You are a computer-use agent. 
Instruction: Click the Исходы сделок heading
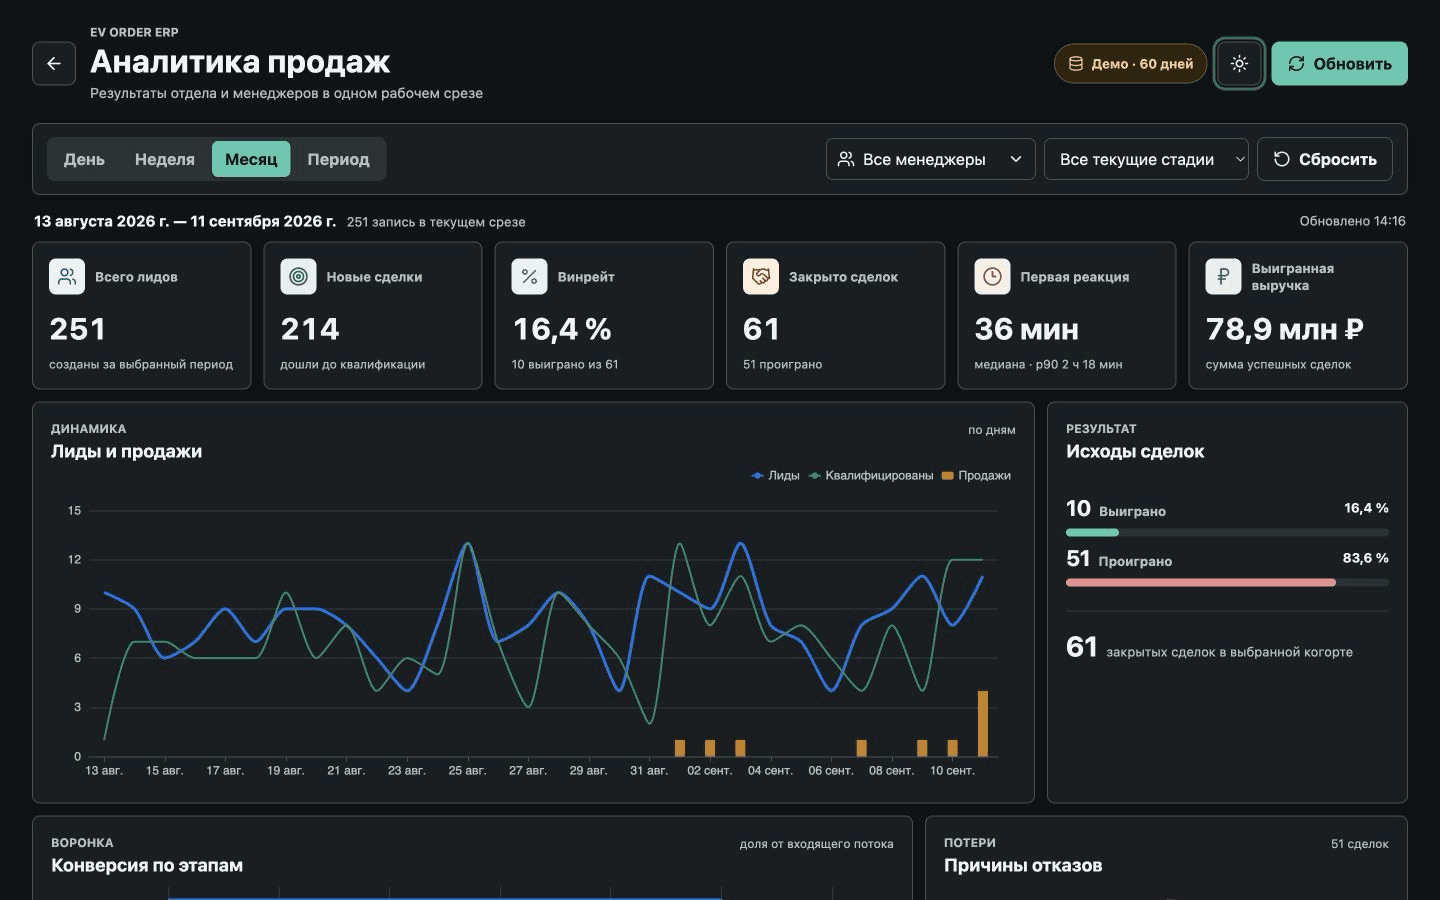[1135, 452]
